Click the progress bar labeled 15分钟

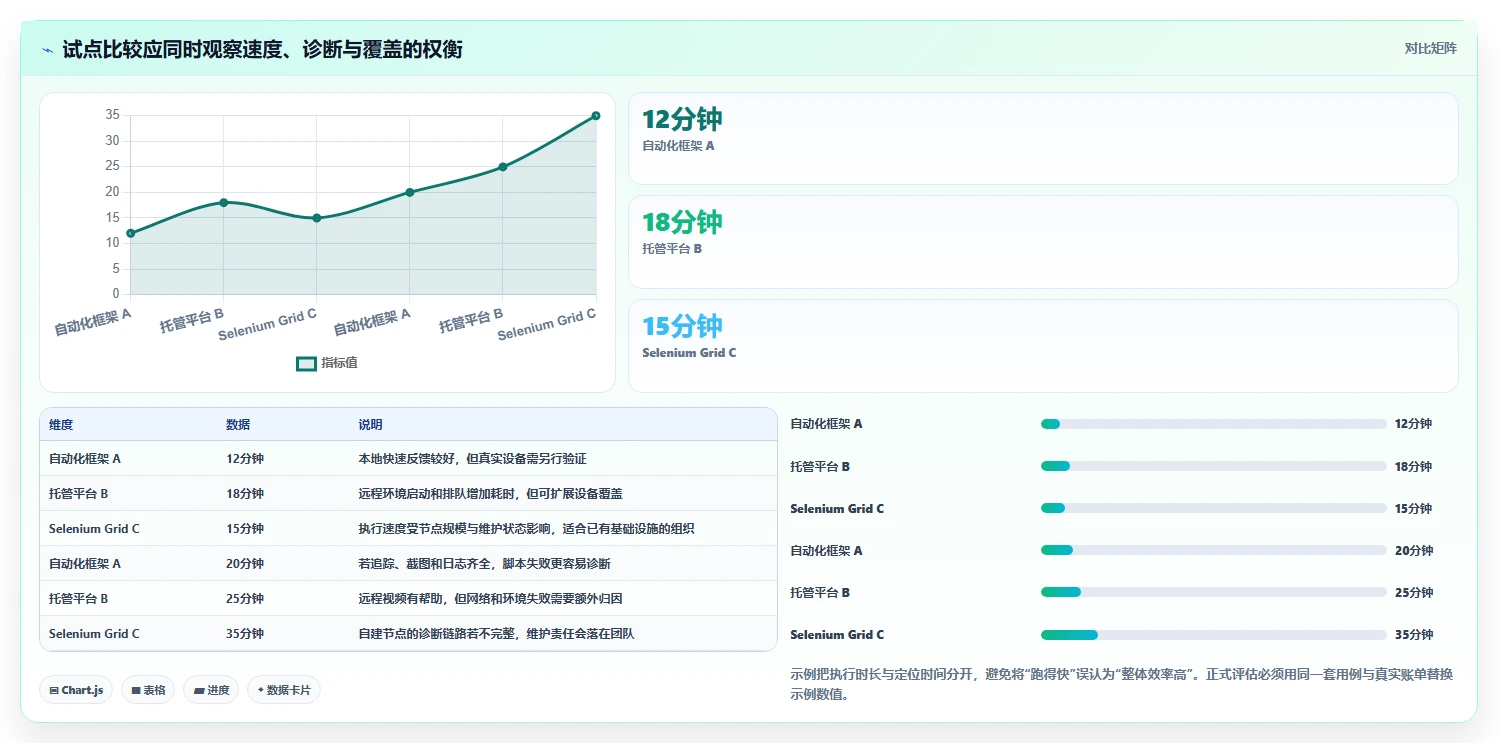1213,508
